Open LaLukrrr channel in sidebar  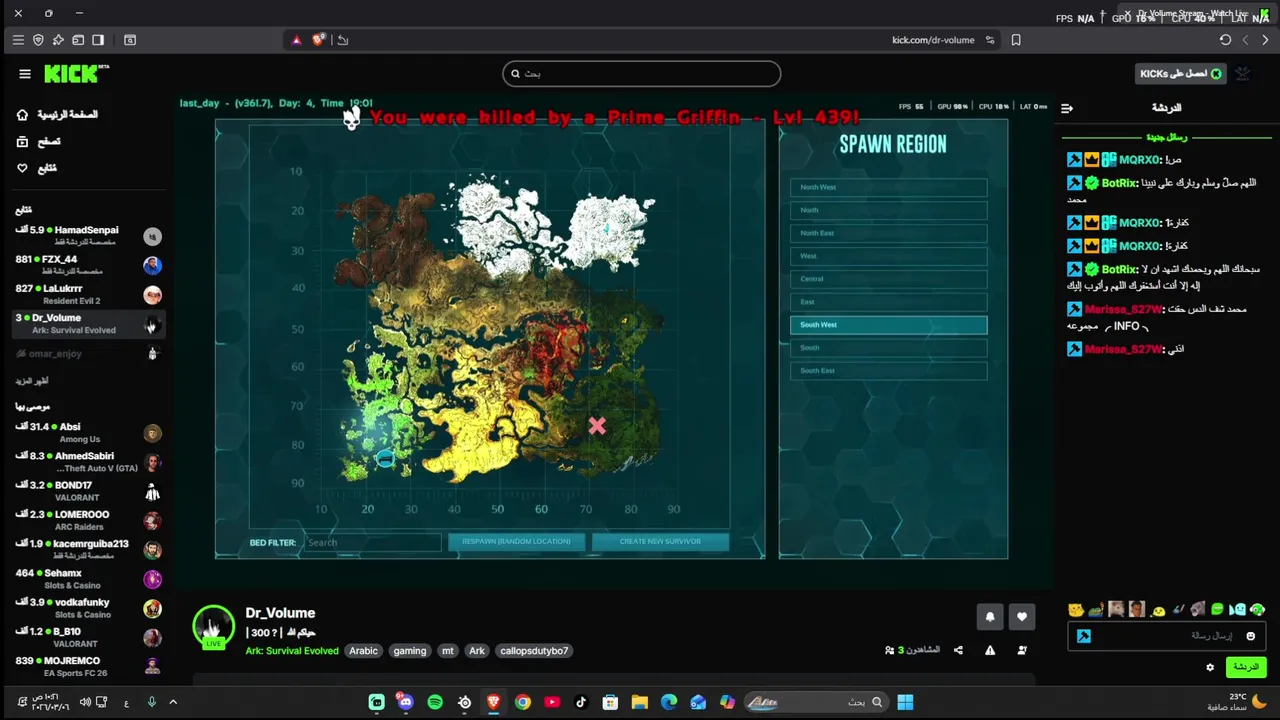pyautogui.click(x=88, y=294)
